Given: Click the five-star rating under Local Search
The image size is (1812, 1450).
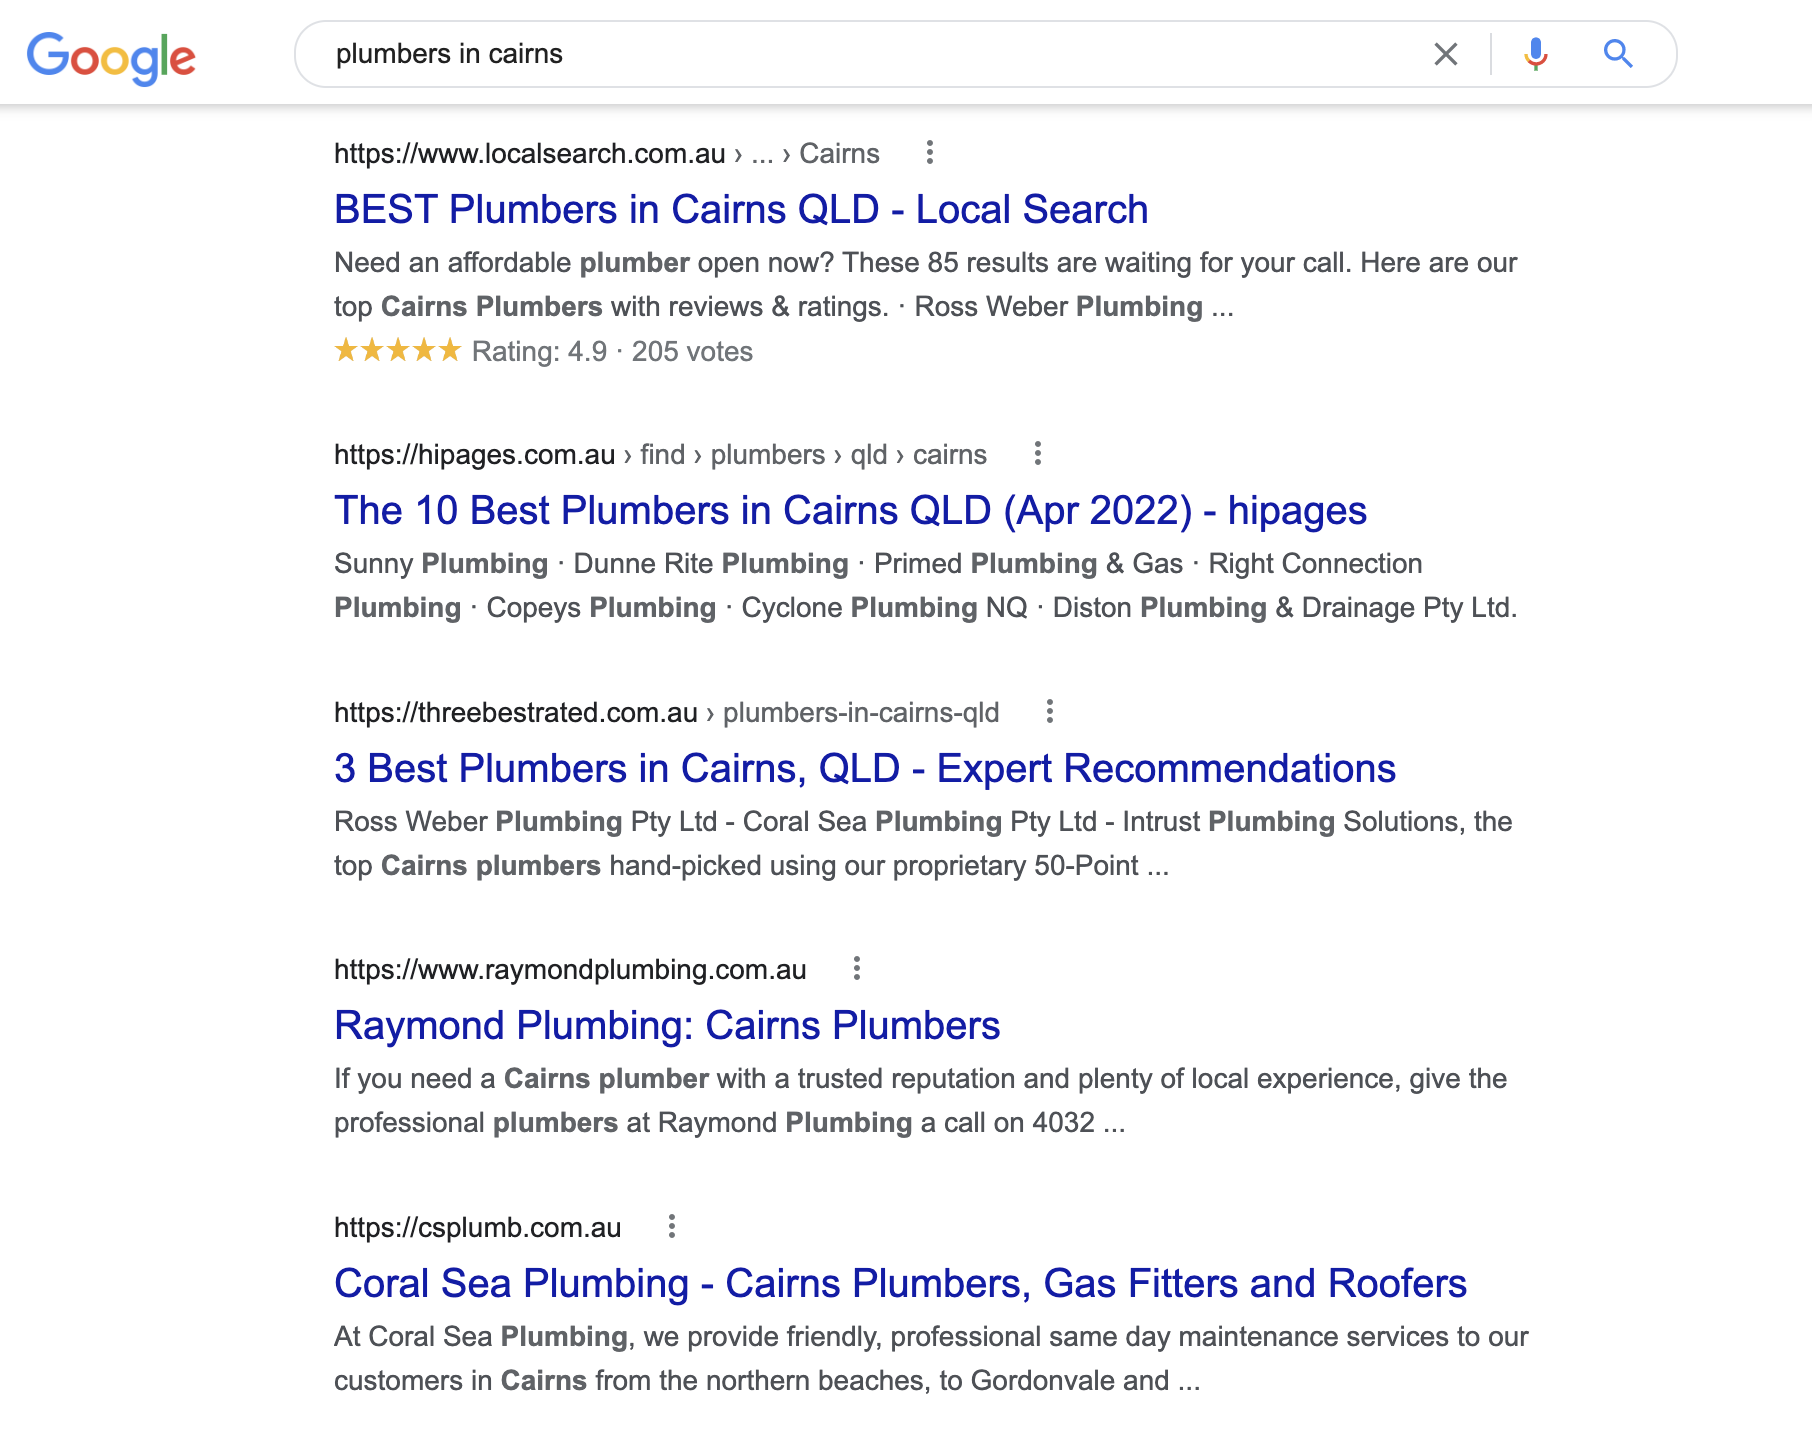Looking at the screenshot, I should (x=397, y=351).
